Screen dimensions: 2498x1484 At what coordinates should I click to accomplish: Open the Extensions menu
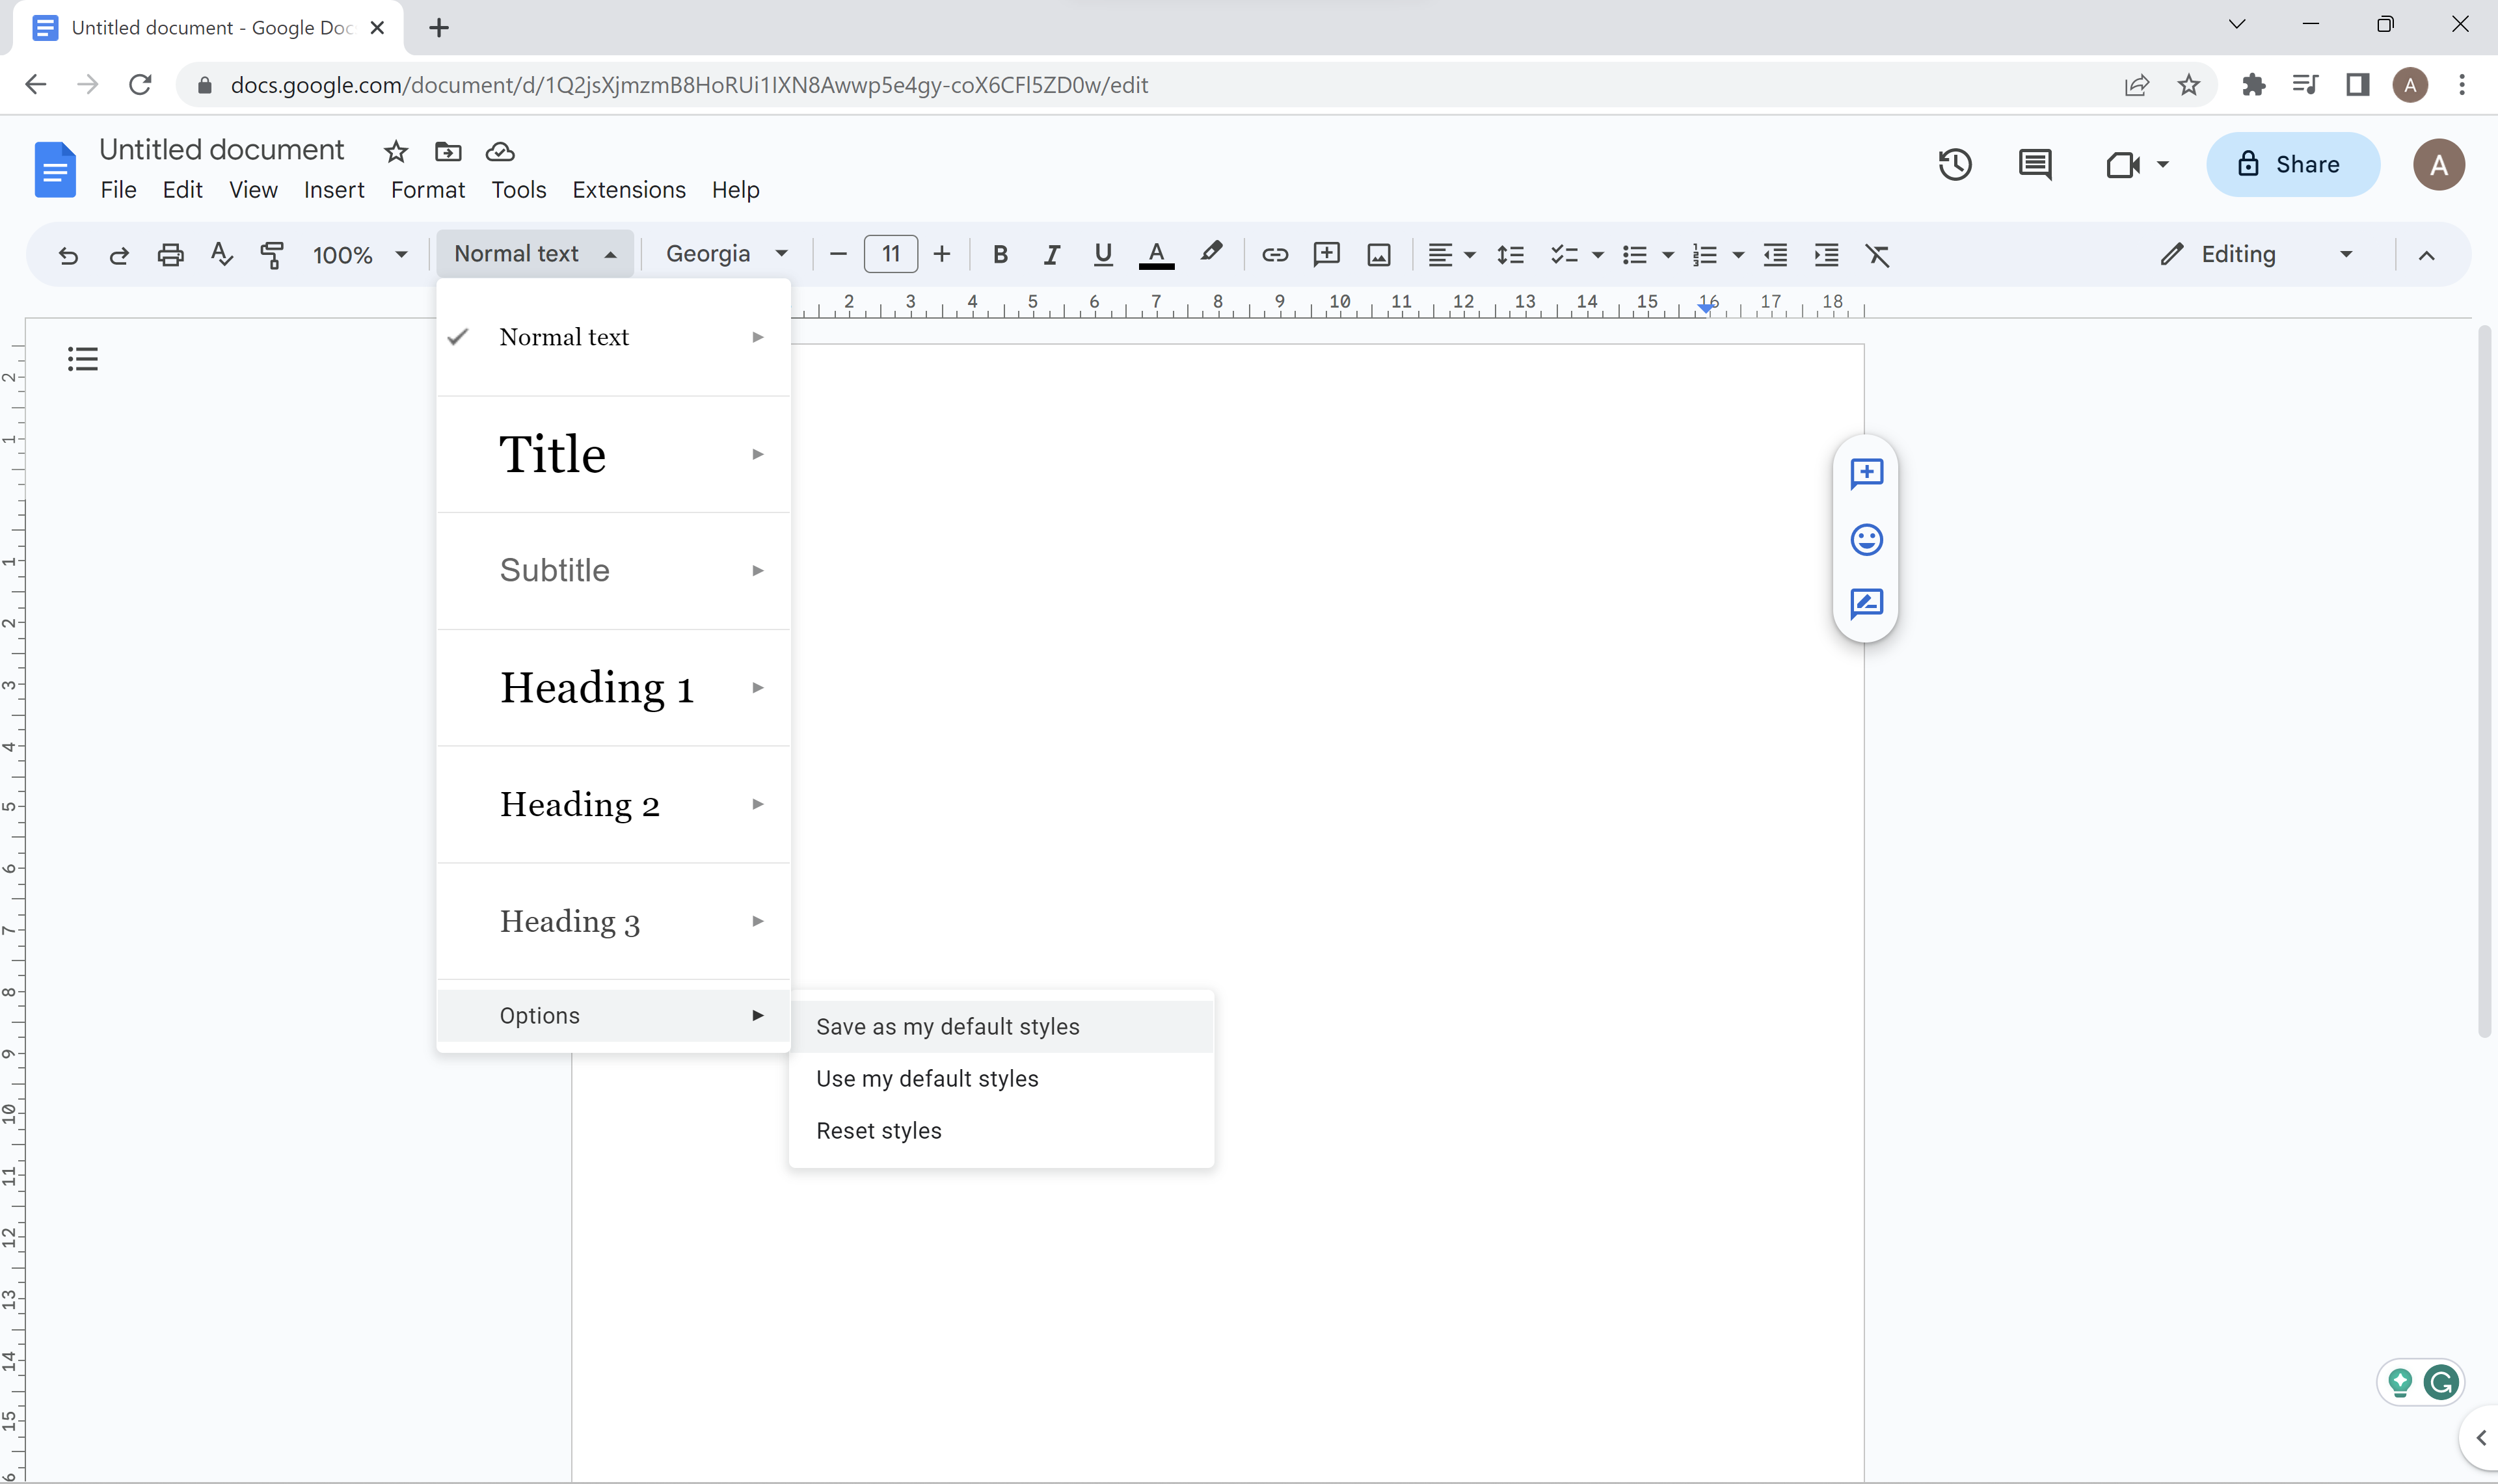point(629,190)
